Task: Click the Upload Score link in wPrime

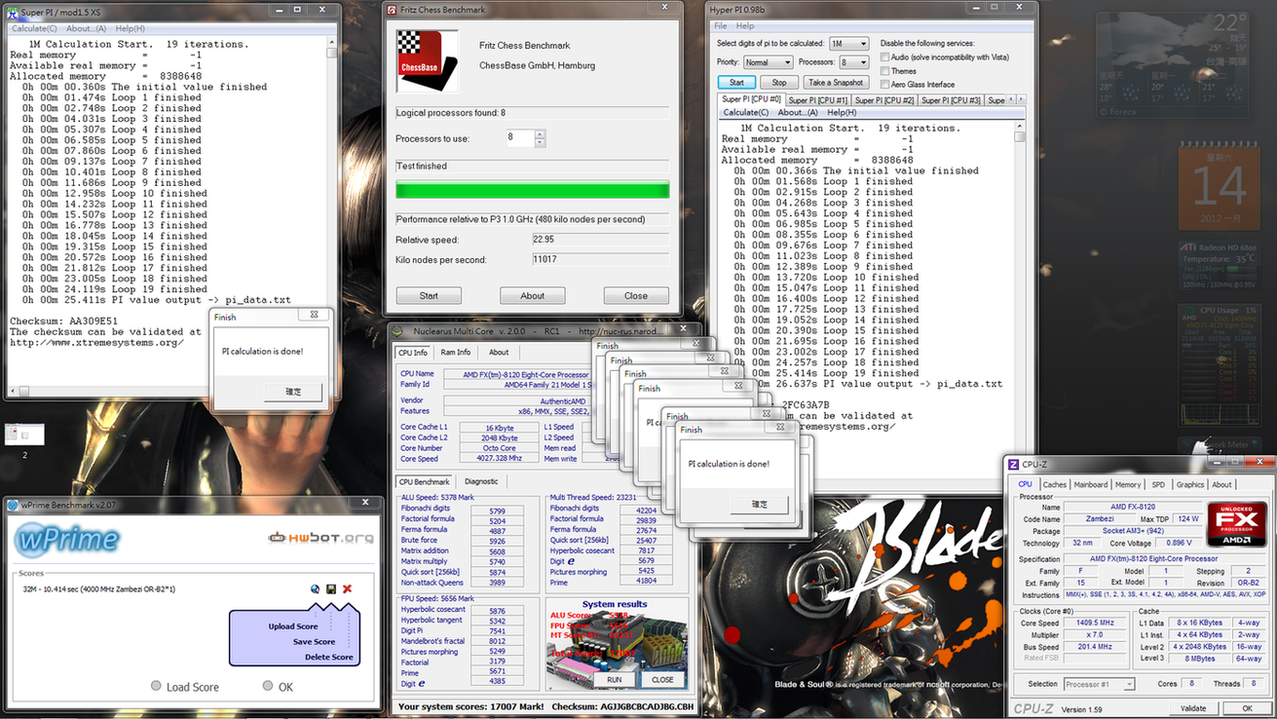Action: click(x=293, y=627)
